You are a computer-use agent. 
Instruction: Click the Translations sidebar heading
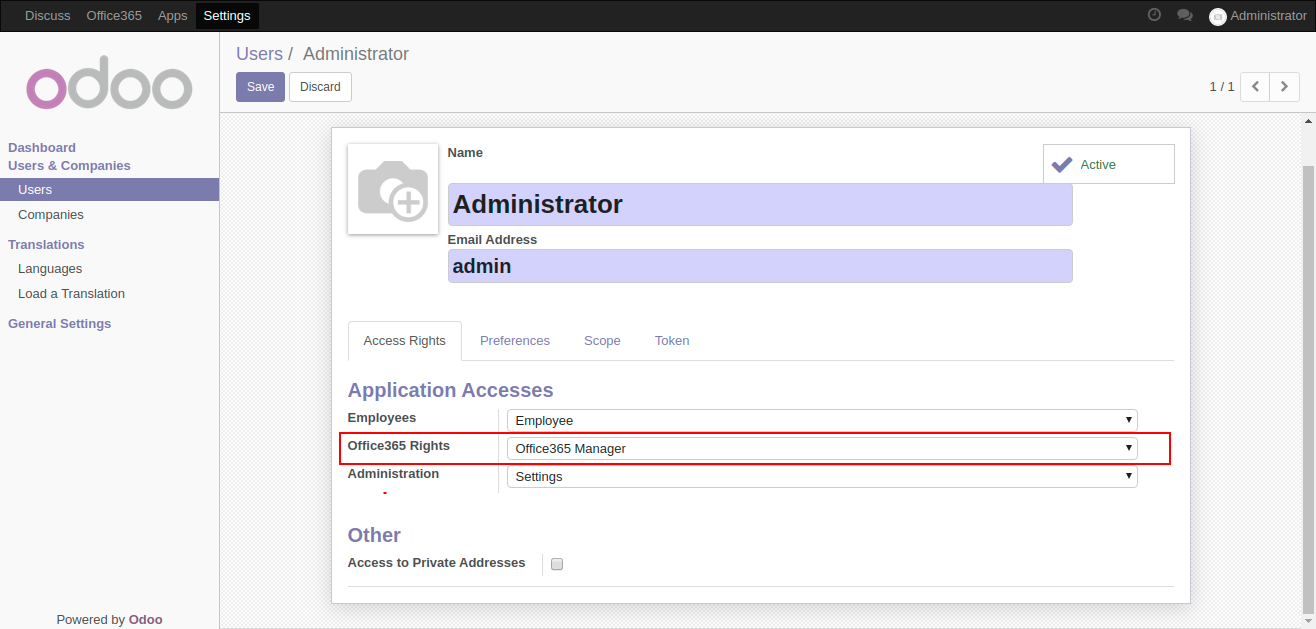[46, 245]
